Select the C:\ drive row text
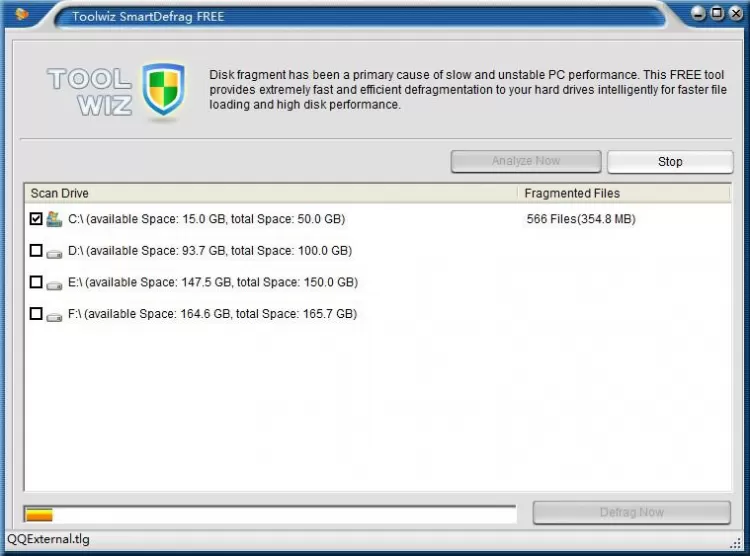750x556 pixels. [207, 219]
